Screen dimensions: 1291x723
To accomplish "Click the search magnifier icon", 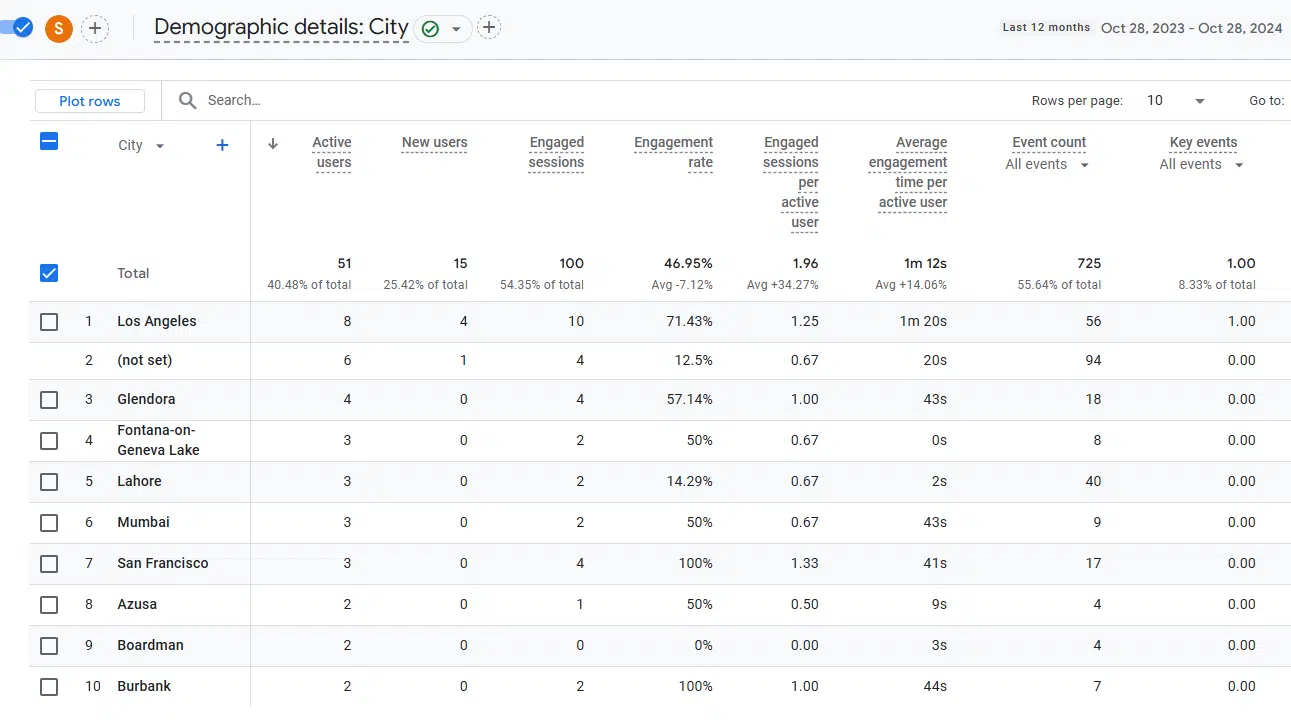I will tap(187, 100).
